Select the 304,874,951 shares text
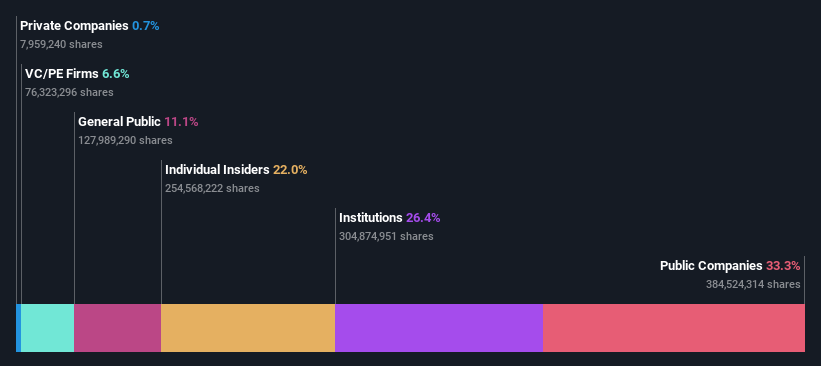Screen dimensions: 821x366 point(386,236)
